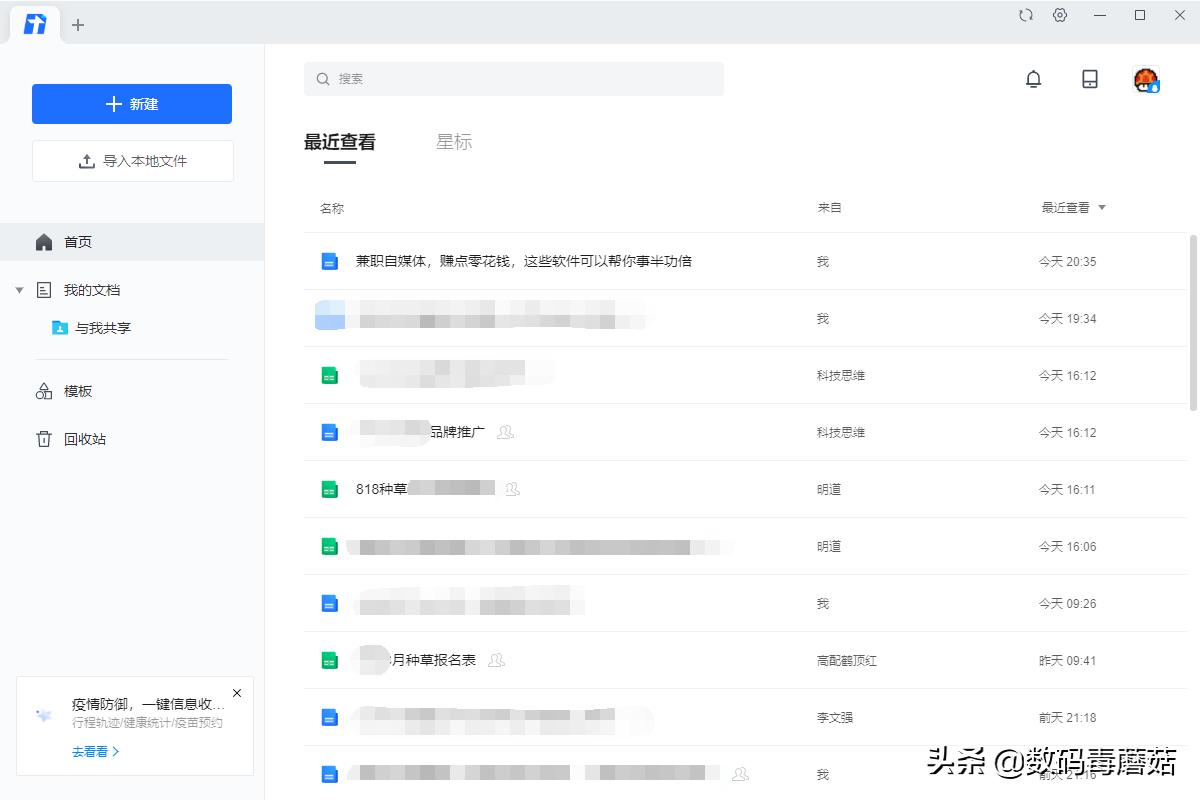Select the document icon beside 兼职自媒体 file

(329, 261)
